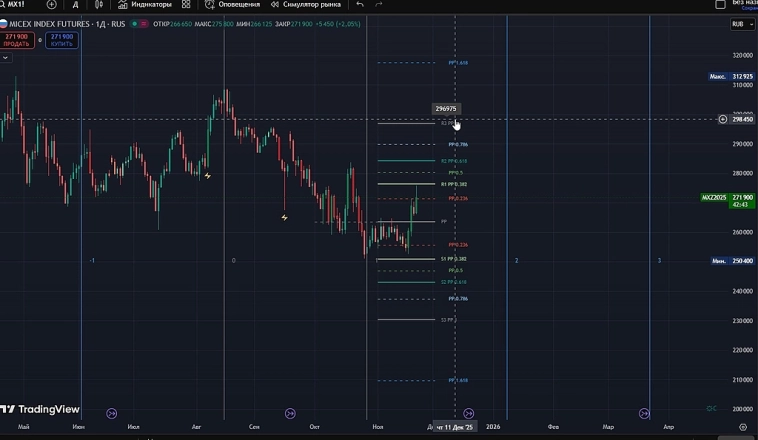Select the layout square icon
This screenshot has width=758, height=440.
[720, 5]
